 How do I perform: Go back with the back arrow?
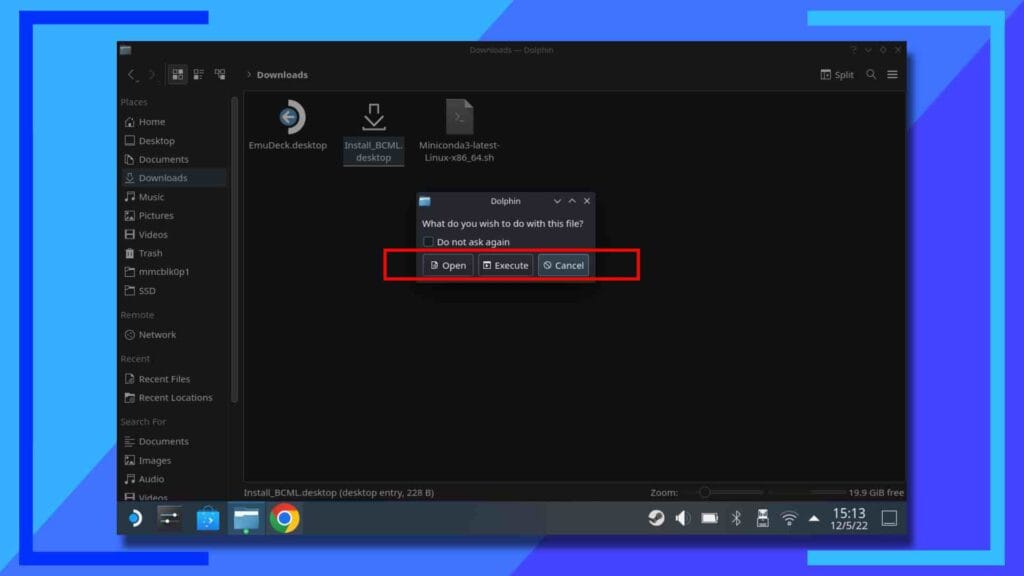click(131, 74)
